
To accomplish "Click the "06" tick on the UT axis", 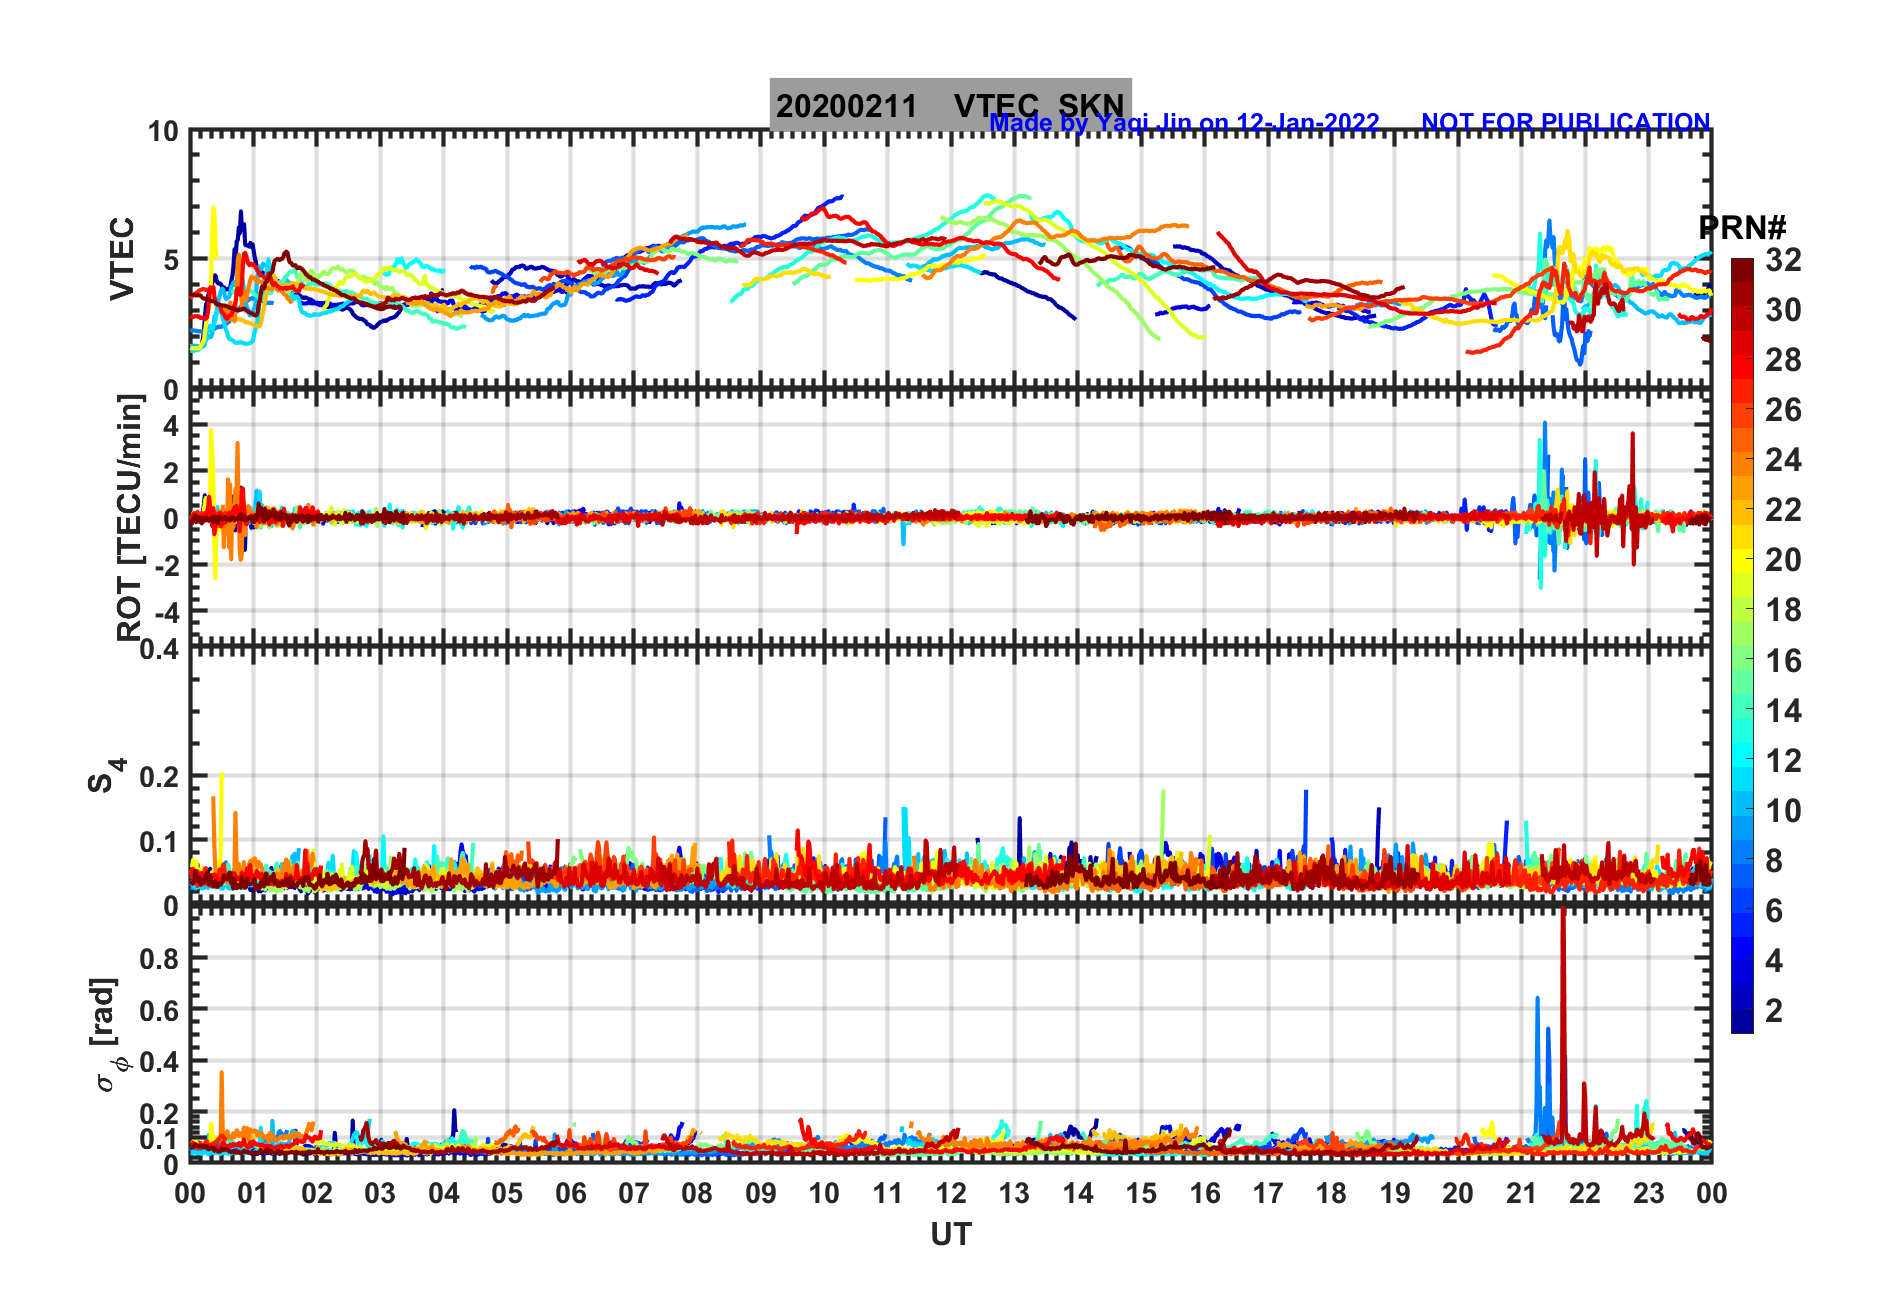I will coord(571,1193).
